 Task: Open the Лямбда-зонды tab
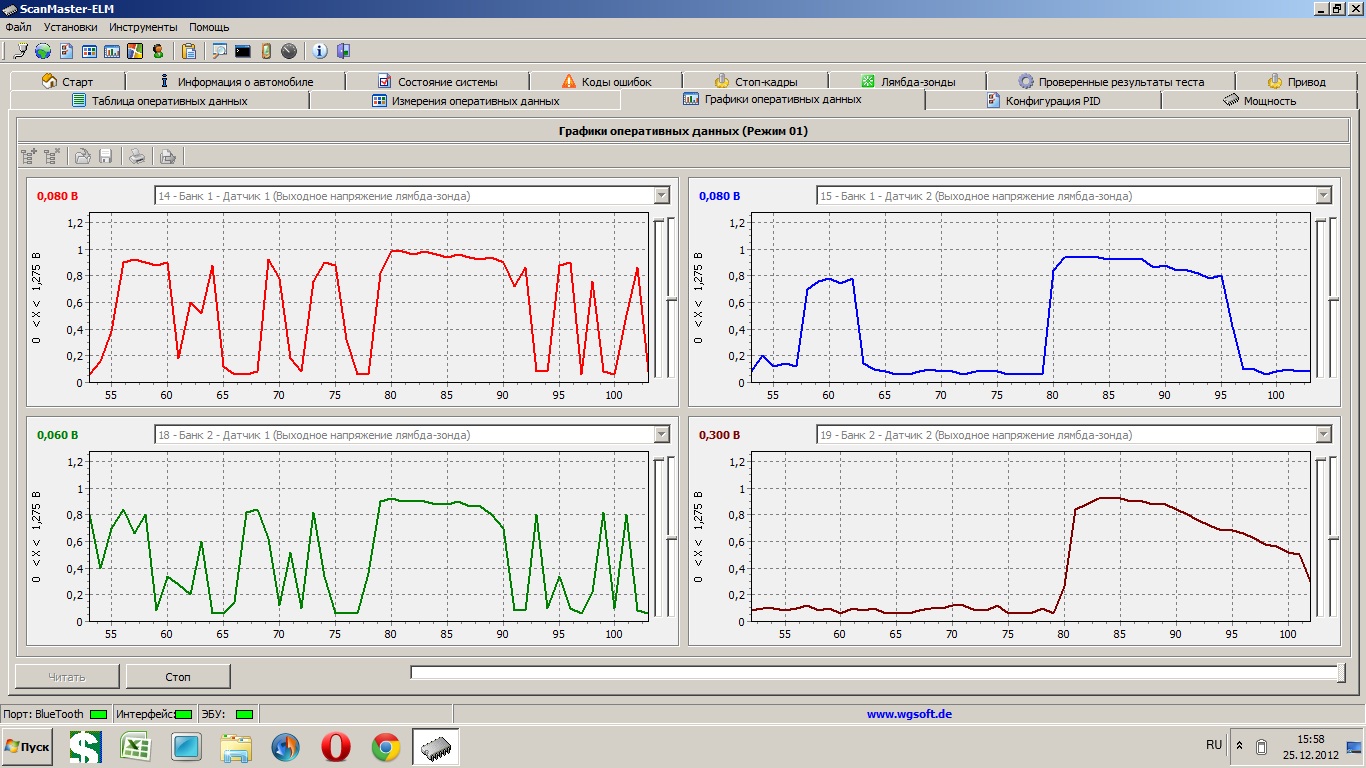pyautogui.click(x=907, y=82)
